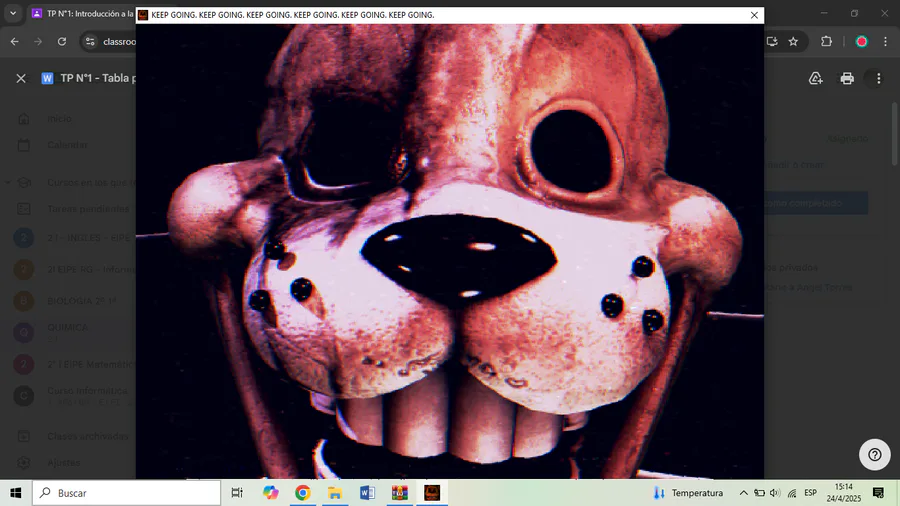Click the Asignado status label

(x=847, y=139)
